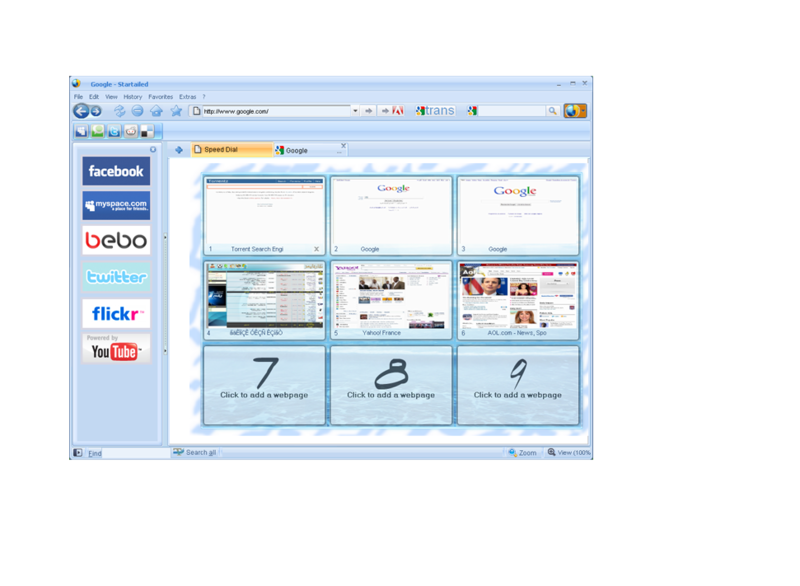Open the trans translation tool
This screenshot has width=800, height=586.
[x=436, y=111]
